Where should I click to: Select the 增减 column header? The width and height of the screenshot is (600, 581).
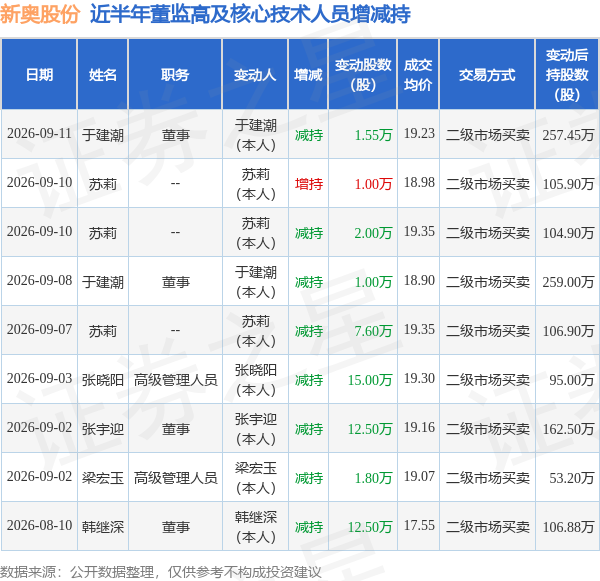308,75
